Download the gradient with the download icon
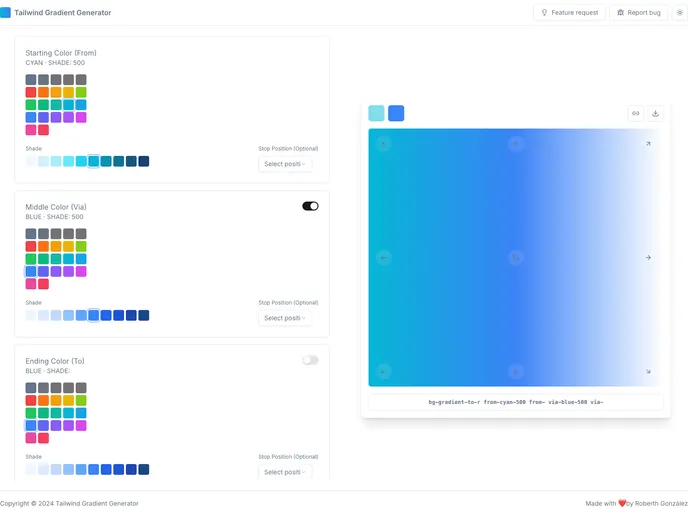 click(656, 113)
